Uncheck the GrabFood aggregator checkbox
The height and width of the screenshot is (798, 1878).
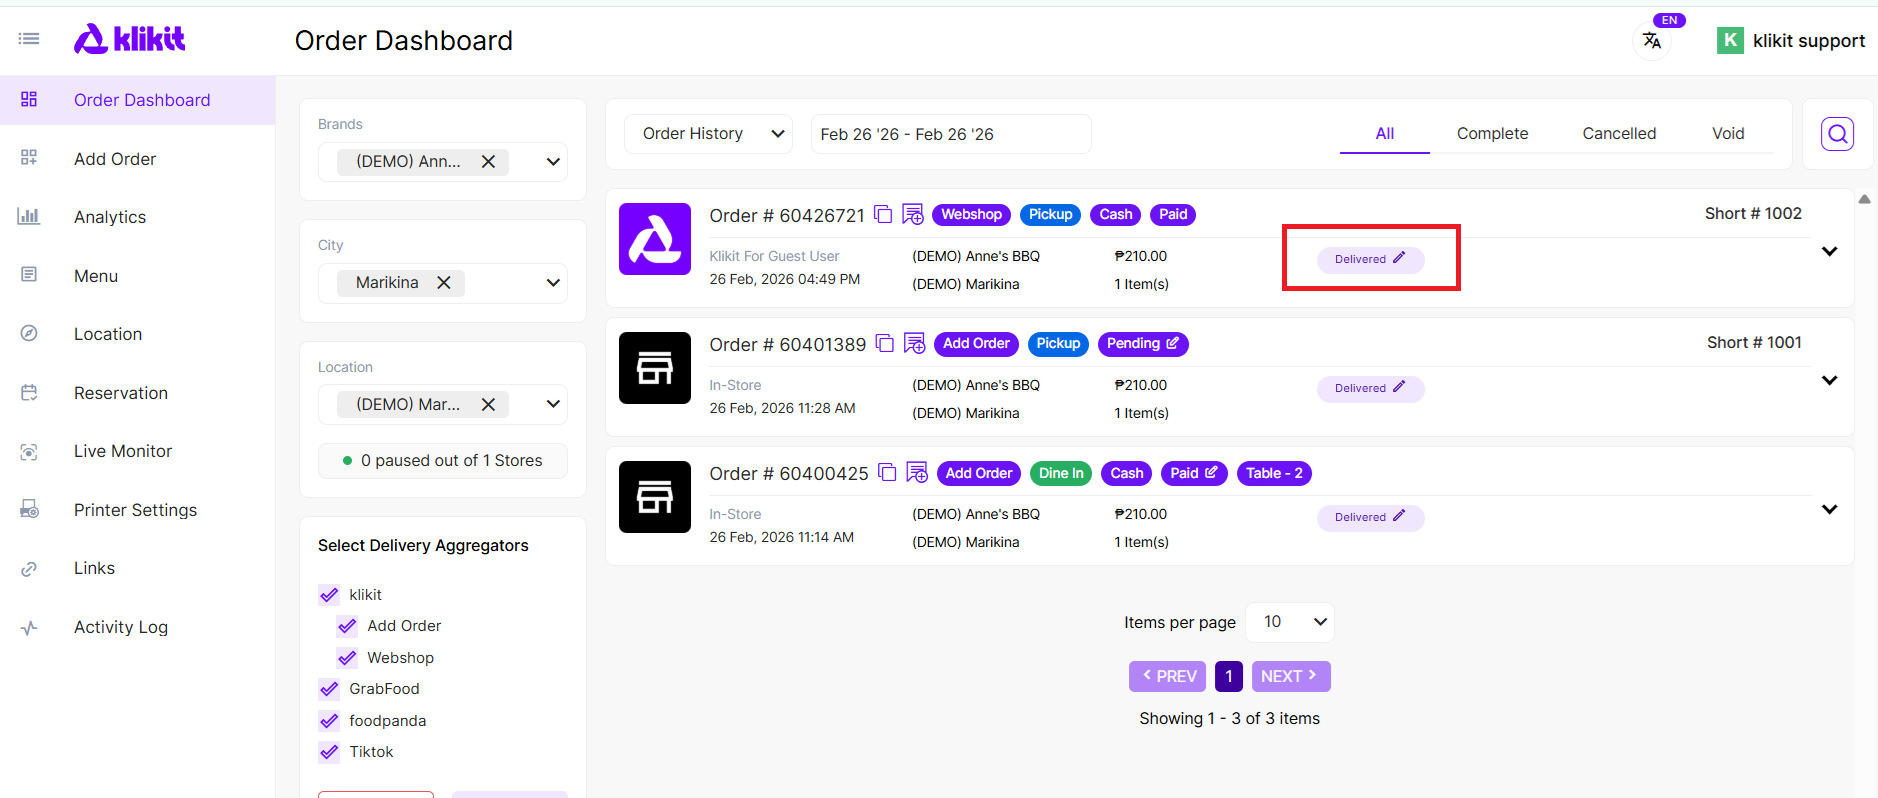[x=329, y=689]
